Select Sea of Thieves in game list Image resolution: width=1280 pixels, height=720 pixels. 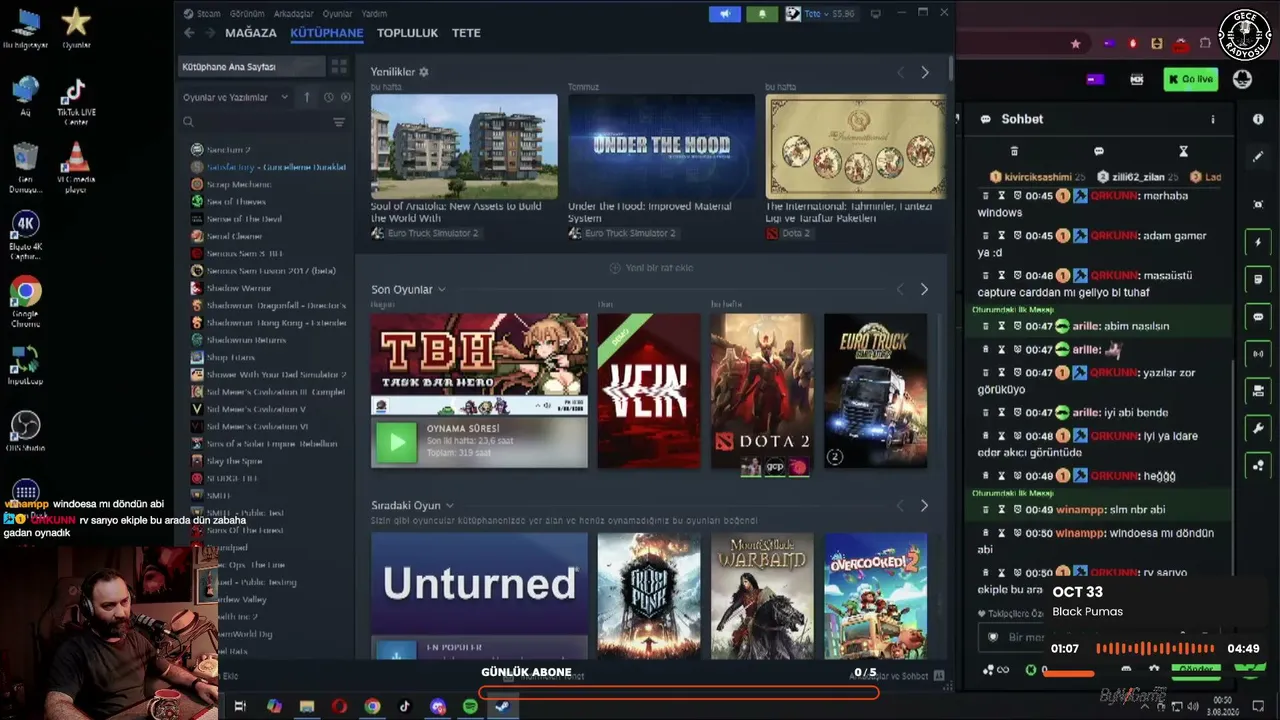[236, 202]
